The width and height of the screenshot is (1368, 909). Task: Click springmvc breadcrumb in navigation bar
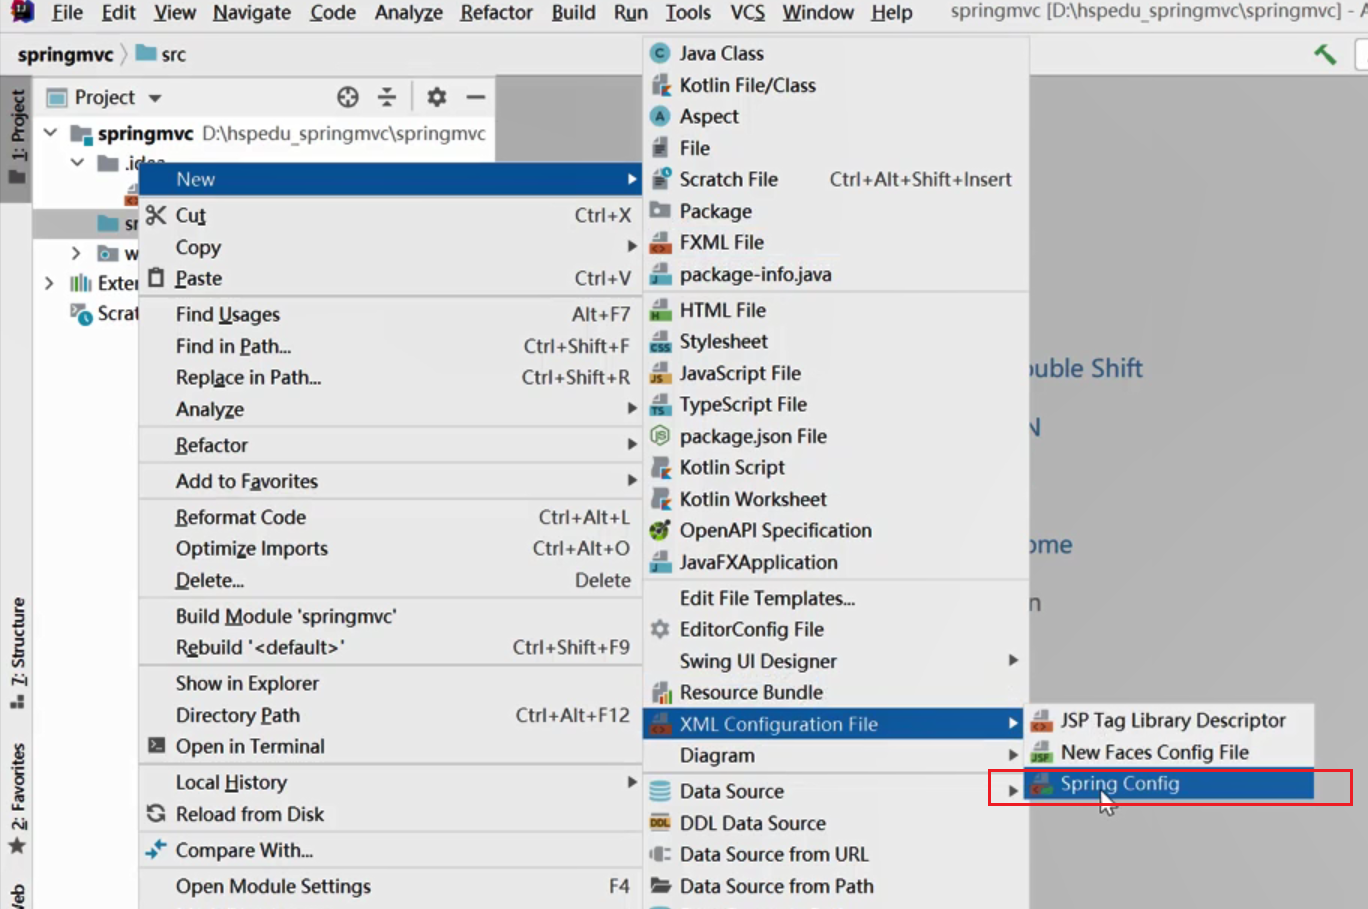click(x=65, y=54)
